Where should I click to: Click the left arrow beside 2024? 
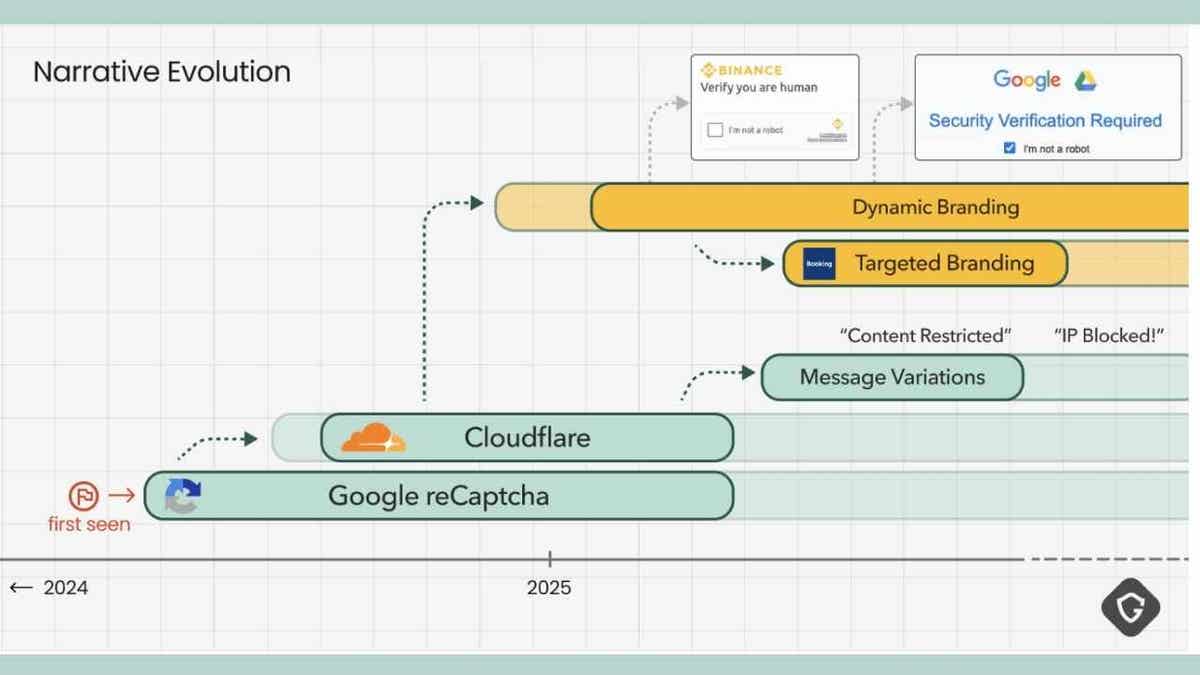pos(21,588)
